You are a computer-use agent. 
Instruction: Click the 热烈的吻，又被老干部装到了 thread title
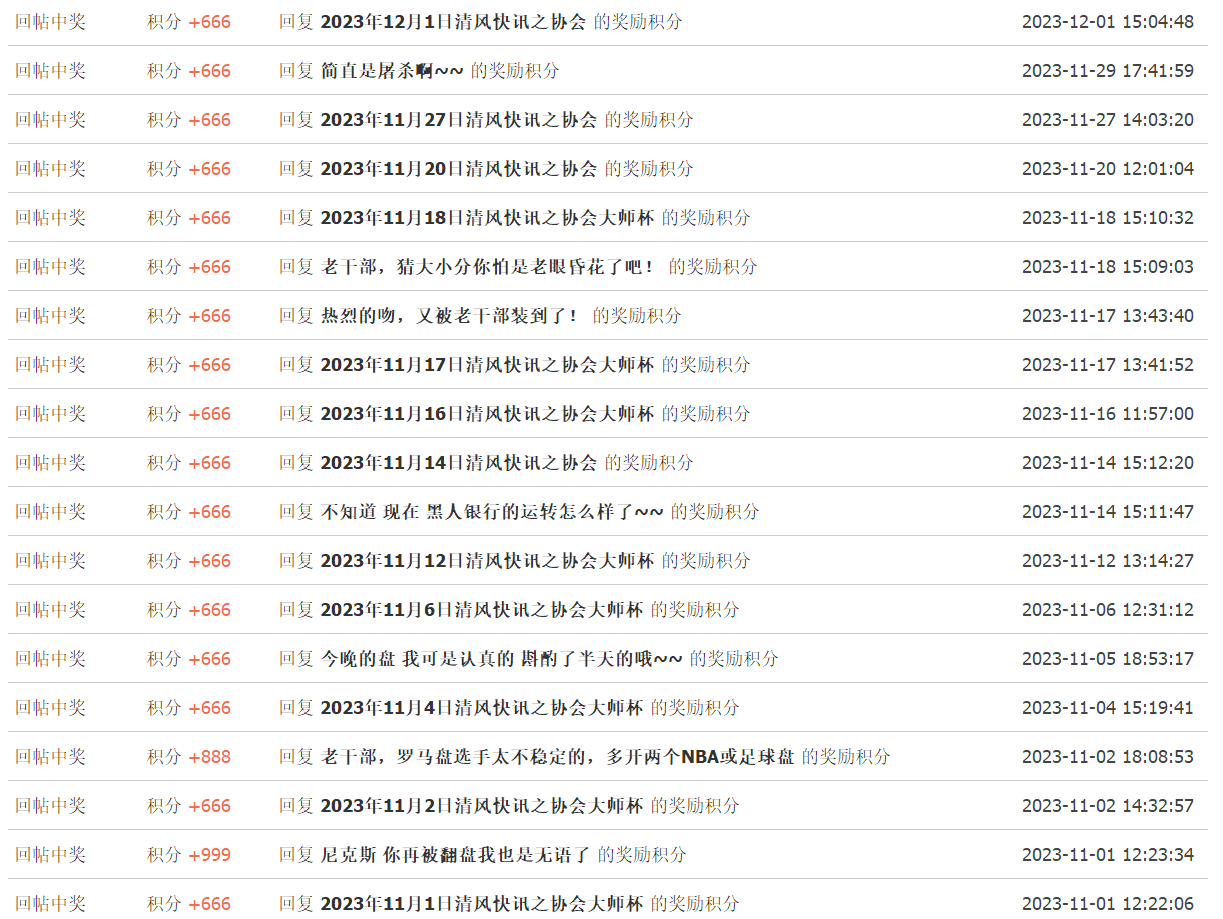451,316
